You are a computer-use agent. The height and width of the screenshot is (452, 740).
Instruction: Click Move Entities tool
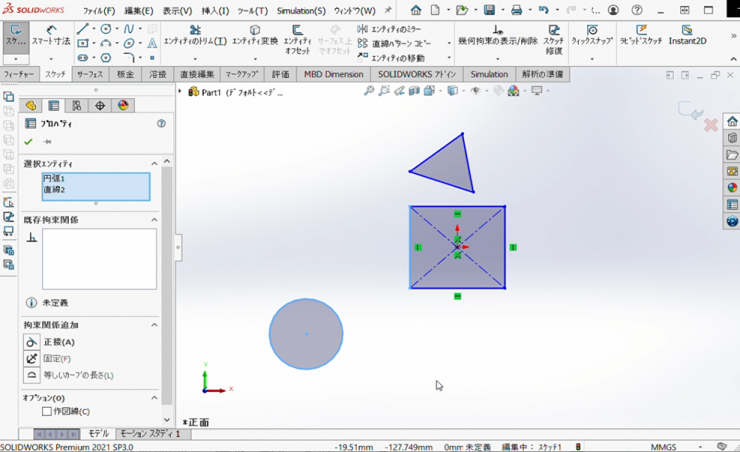391,58
